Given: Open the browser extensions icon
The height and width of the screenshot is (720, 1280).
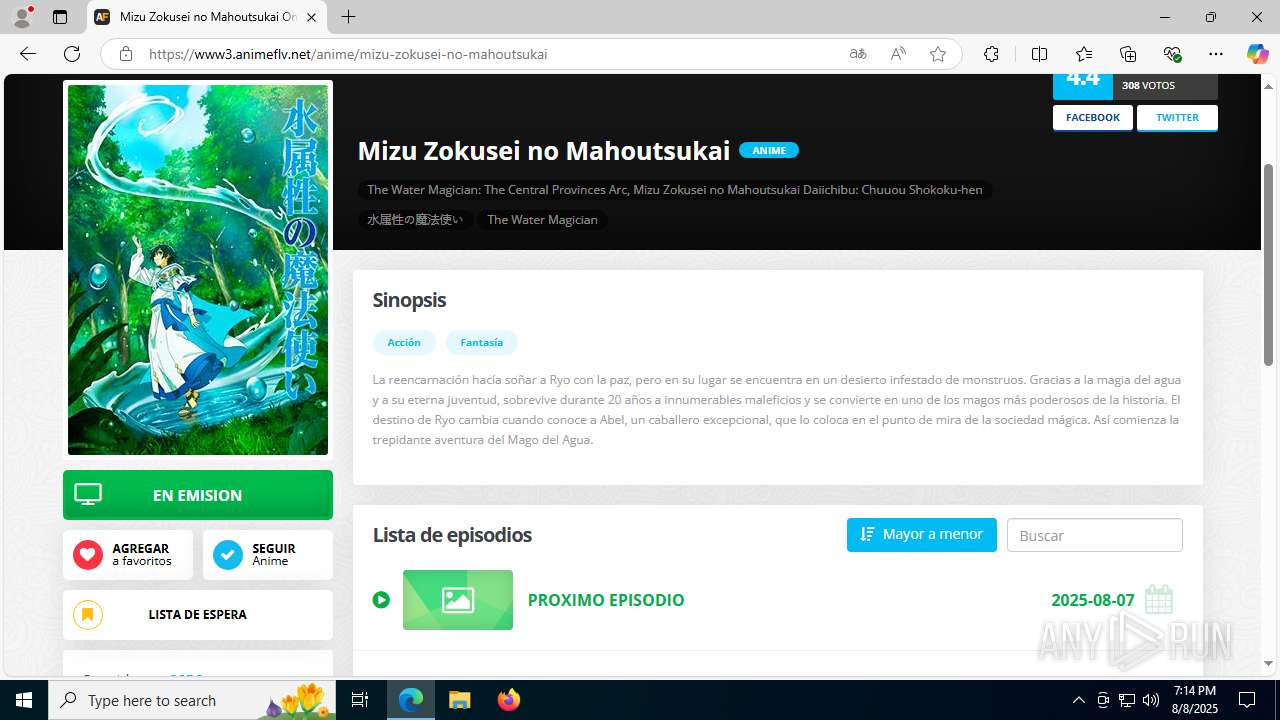Looking at the screenshot, I should coord(991,54).
